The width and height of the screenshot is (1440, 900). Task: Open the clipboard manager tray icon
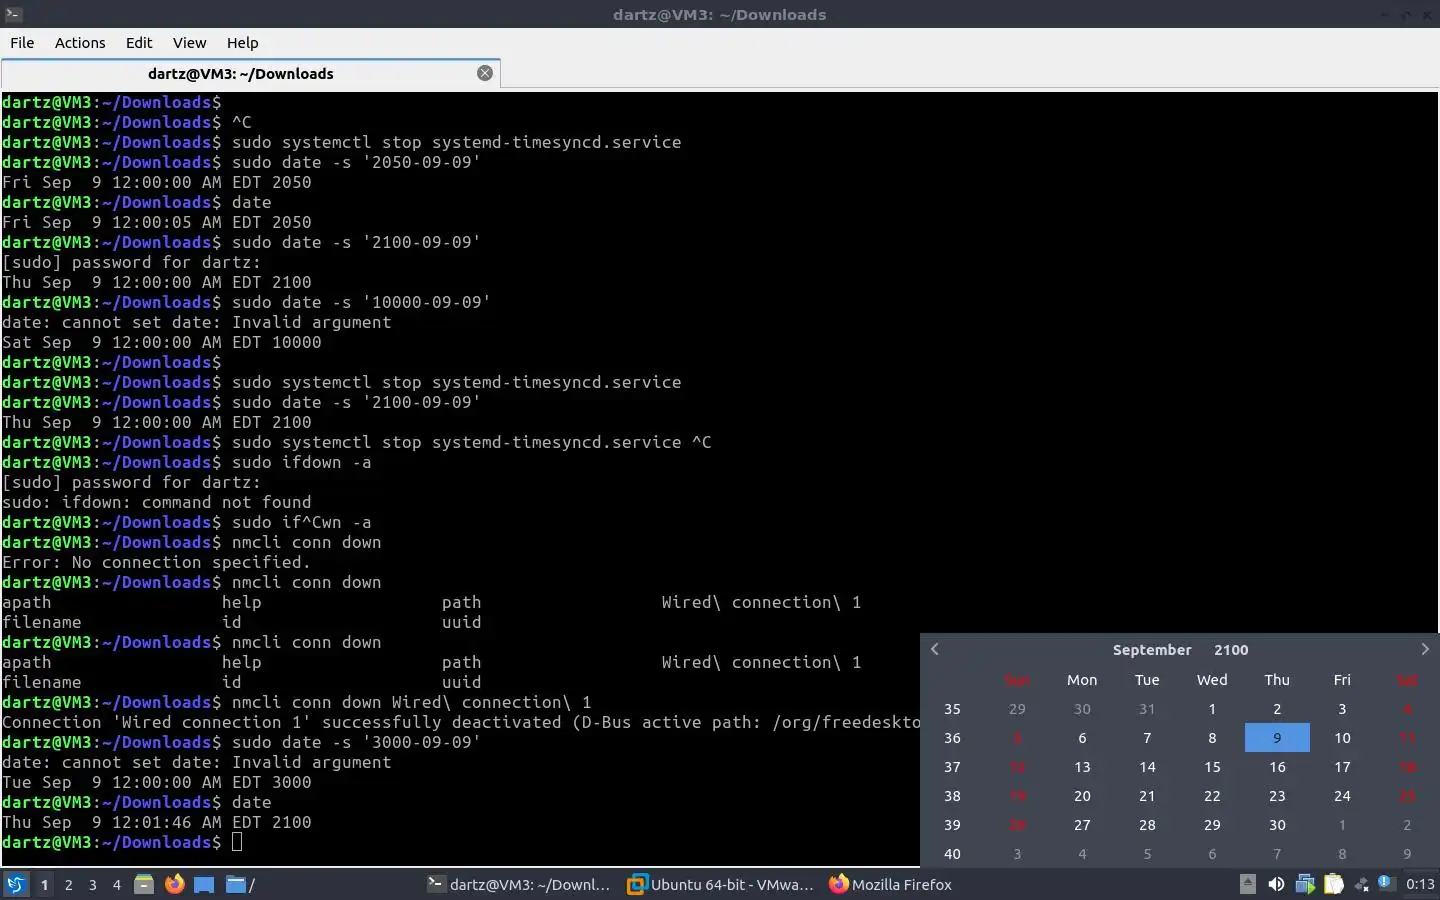pos(1334,884)
